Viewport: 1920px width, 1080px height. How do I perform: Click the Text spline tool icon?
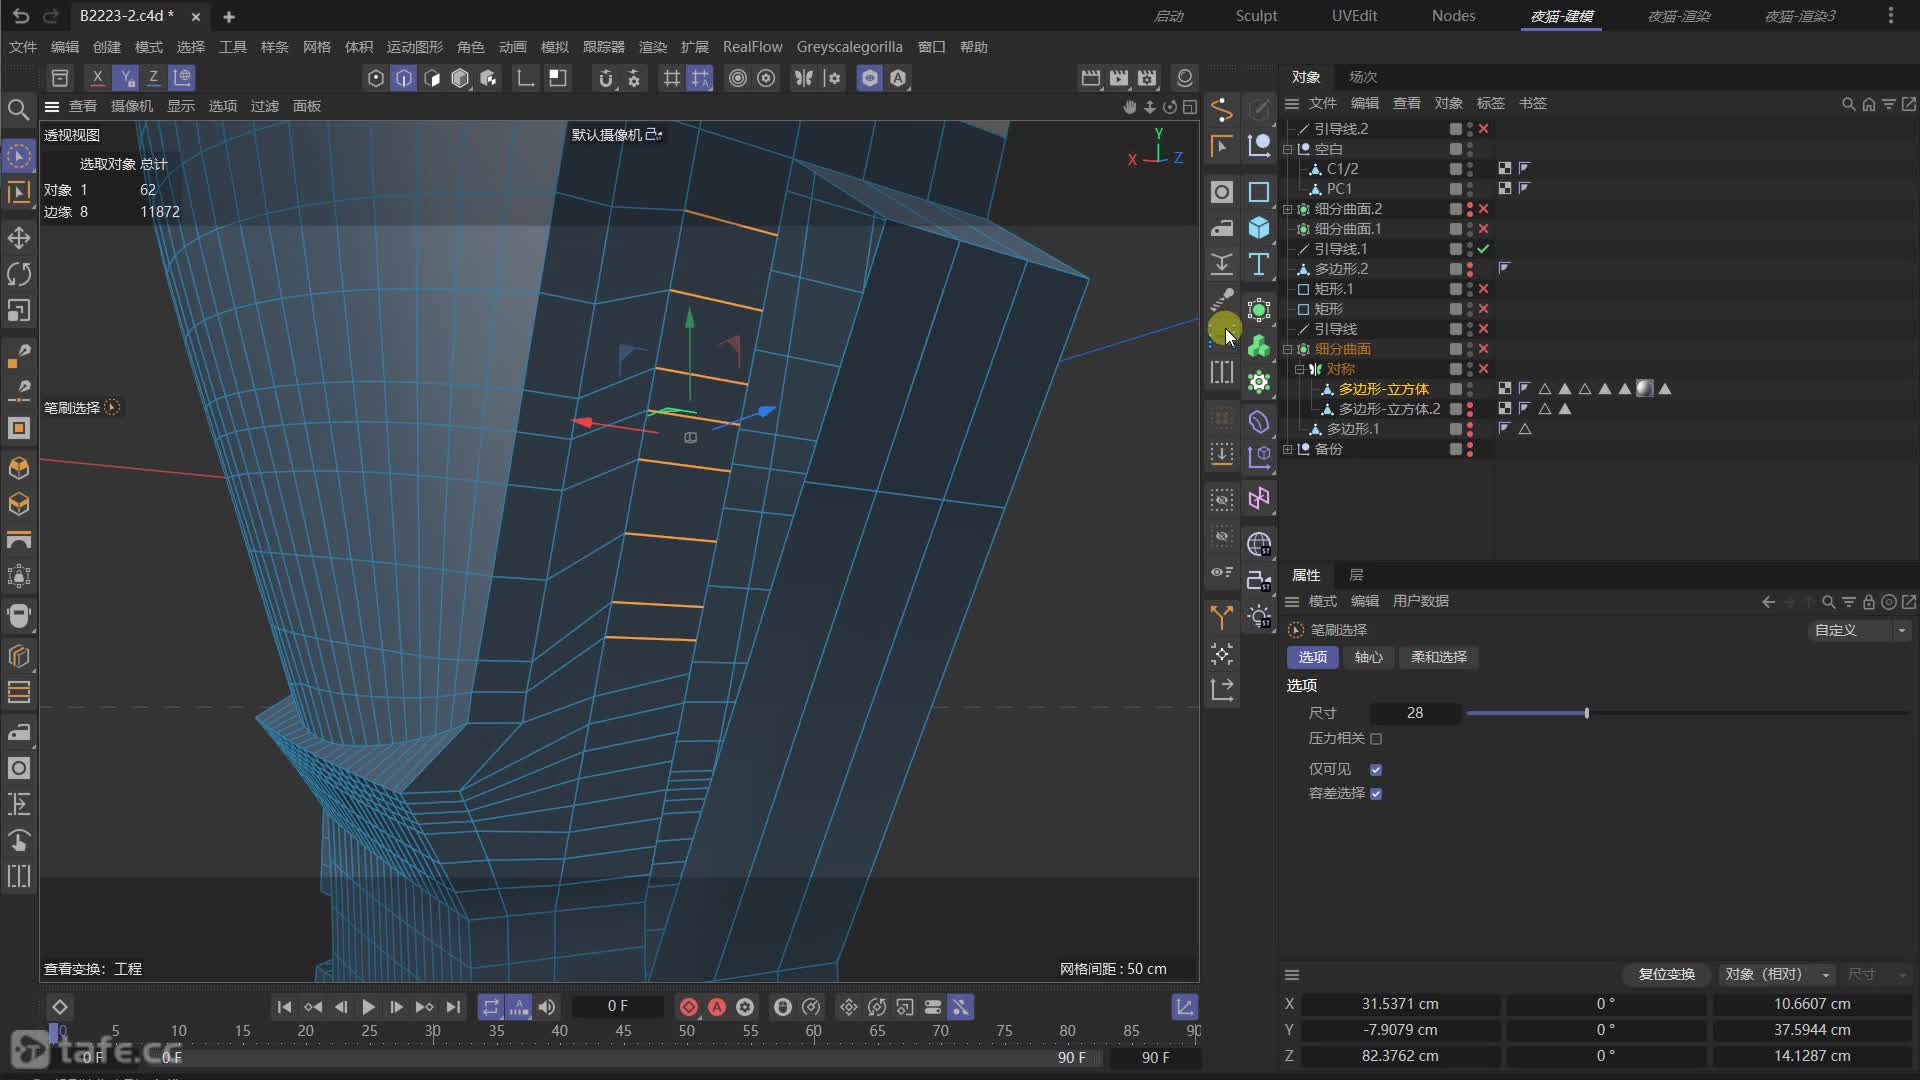point(1259,264)
